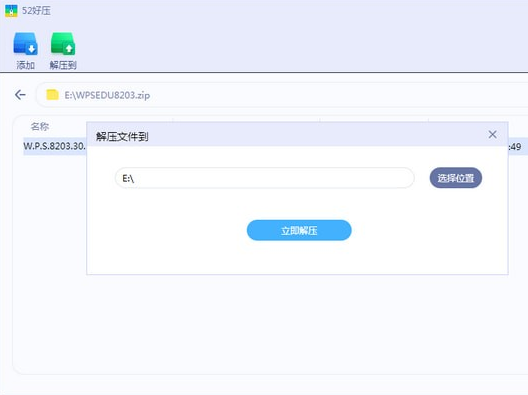Click the 立即解压 button
Screen dimensions: 528x395
pos(299,230)
